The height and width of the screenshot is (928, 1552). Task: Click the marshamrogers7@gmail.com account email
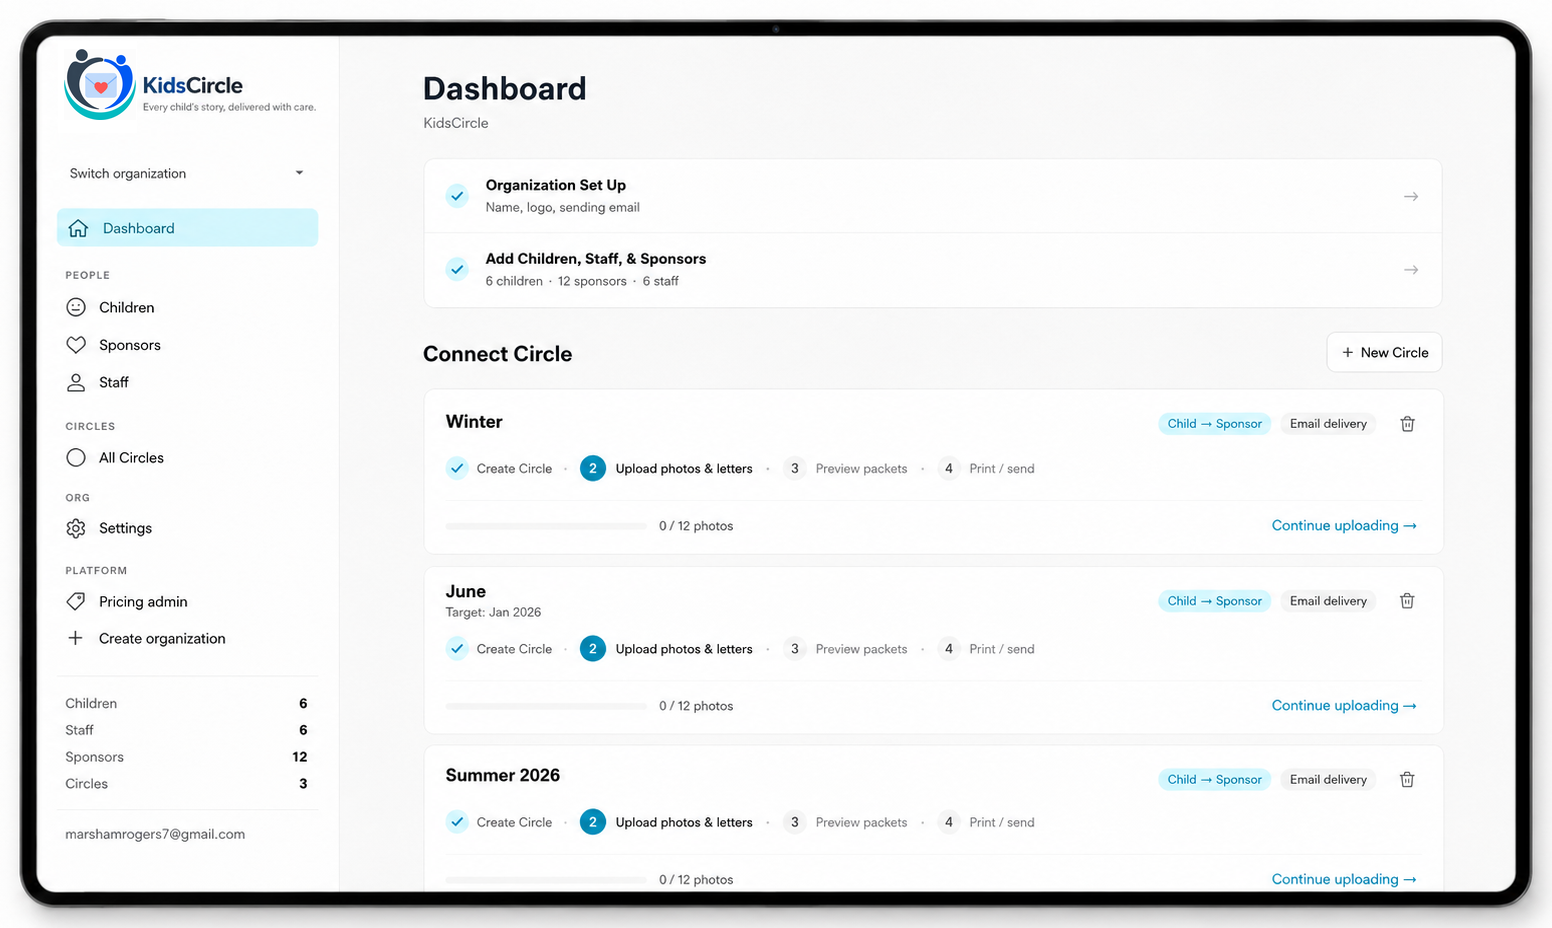tap(155, 834)
